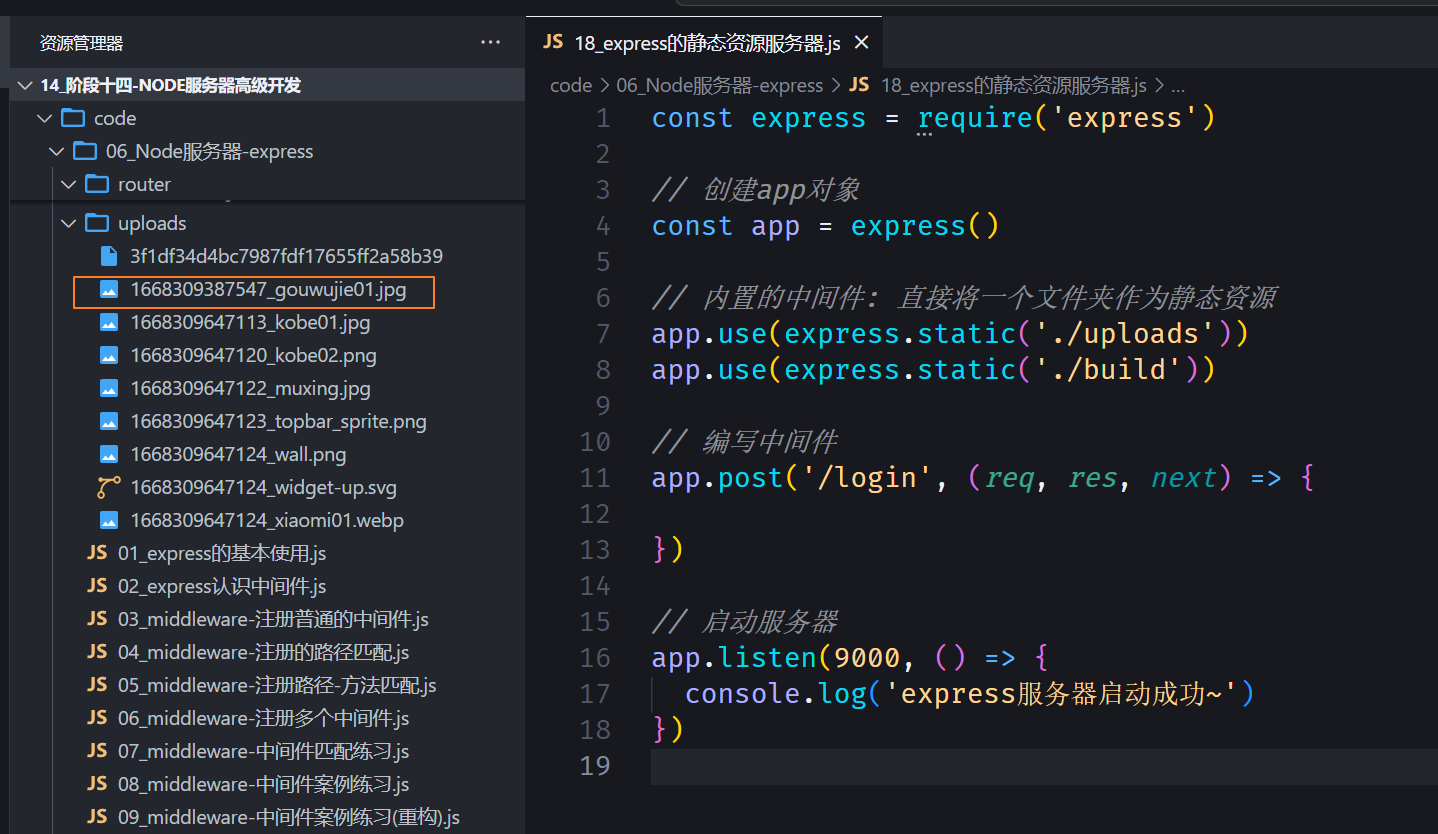Image resolution: width=1438 pixels, height=834 pixels.
Task: Click the file icon of 3f1df34d4bc7987fdf17655ff2a58b39
Action: [110, 257]
